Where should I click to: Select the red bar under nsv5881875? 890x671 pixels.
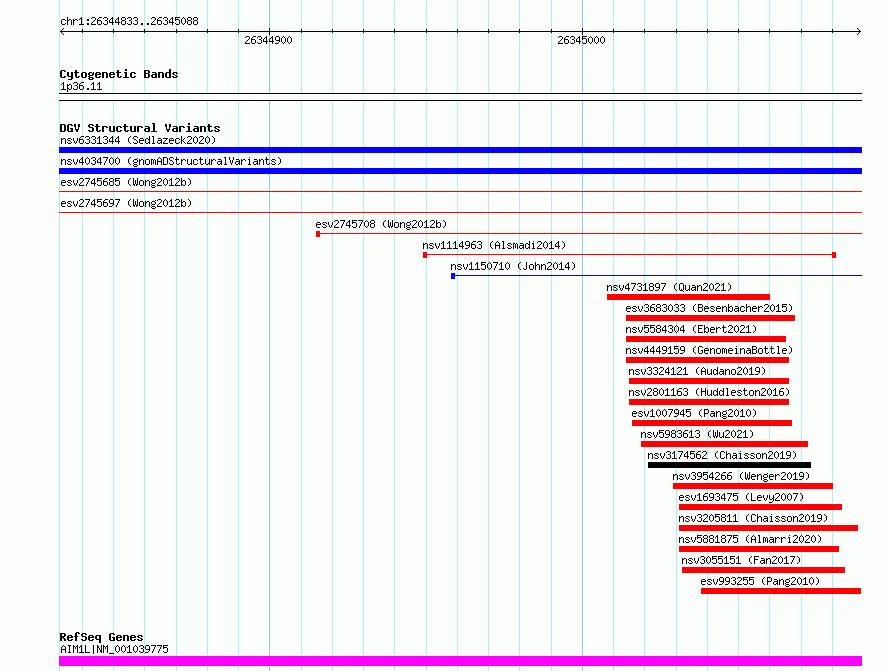click(x=759, y=549)
